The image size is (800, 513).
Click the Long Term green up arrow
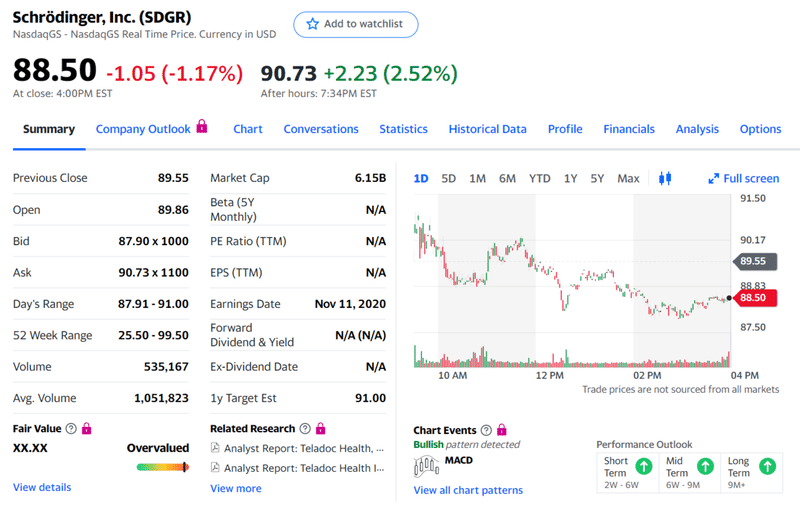767,465
